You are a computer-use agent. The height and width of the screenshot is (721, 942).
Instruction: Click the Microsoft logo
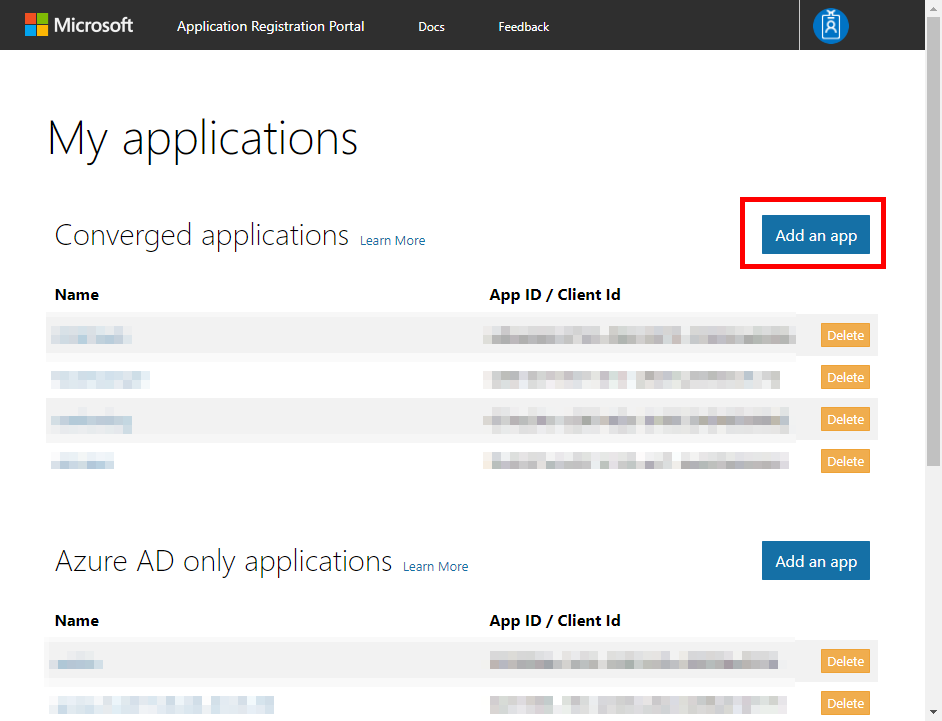pos(79,25)
